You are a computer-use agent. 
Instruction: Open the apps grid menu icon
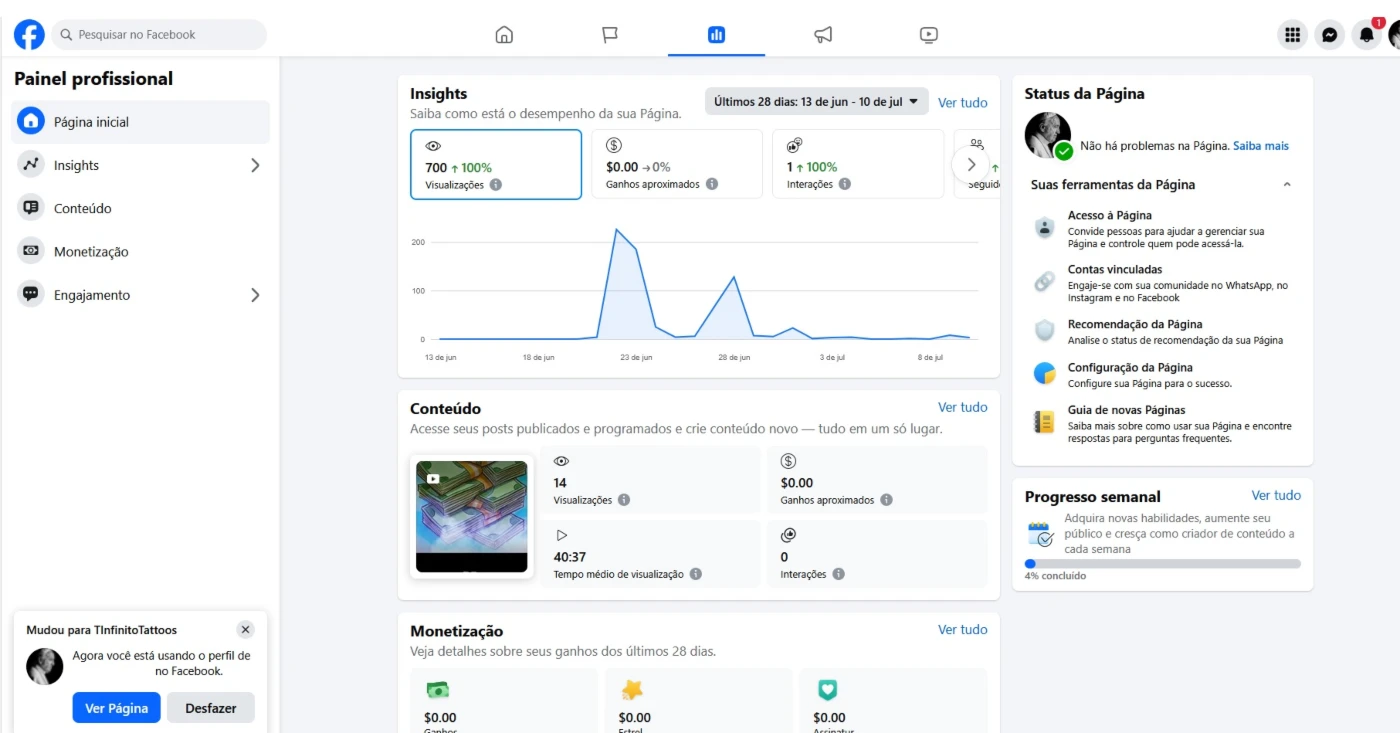click(1293, 35)
